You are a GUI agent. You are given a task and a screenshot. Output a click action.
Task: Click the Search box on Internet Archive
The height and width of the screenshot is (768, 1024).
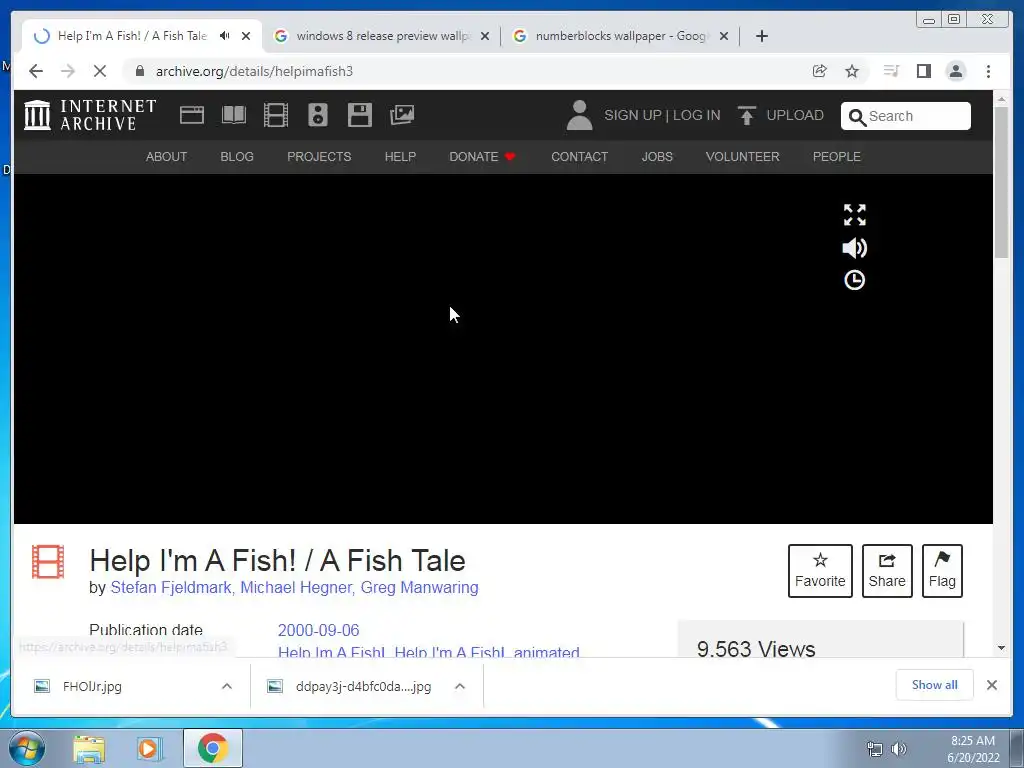906,116
